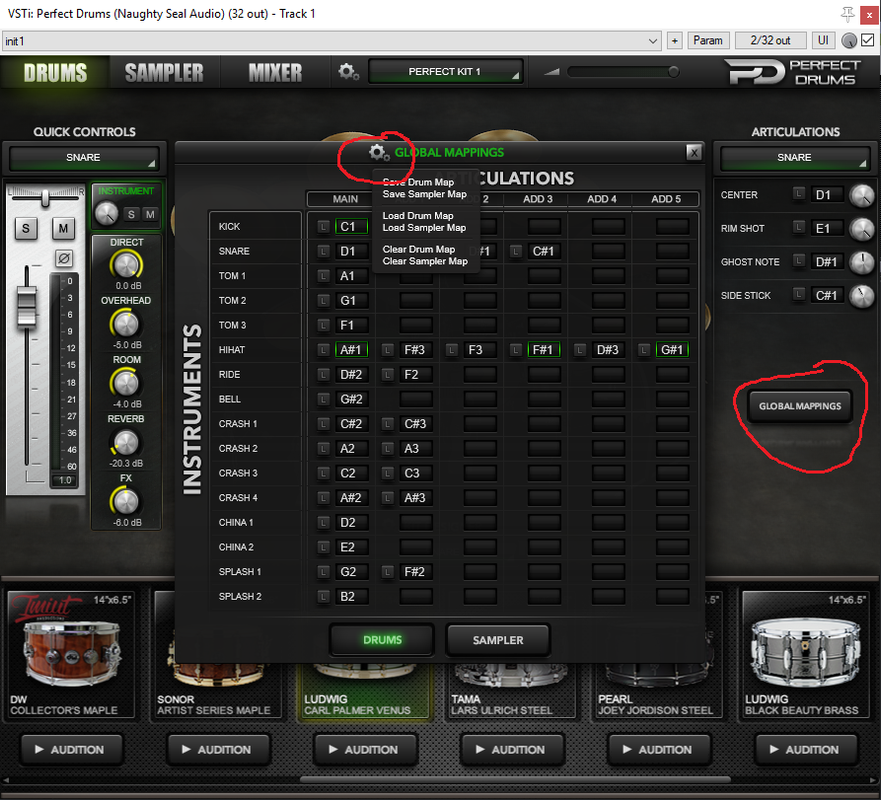Click the Param button

[708, 40]
